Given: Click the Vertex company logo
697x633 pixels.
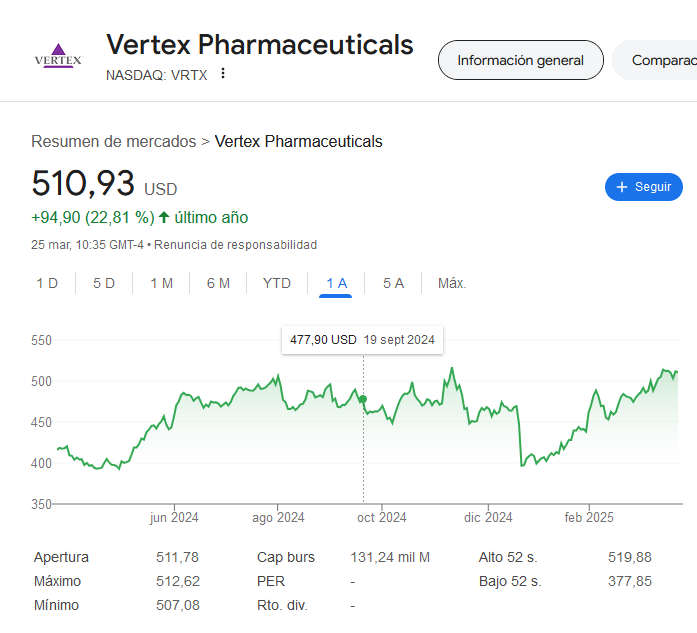Looking at the screenshot, I should click(x=58, y=56).
